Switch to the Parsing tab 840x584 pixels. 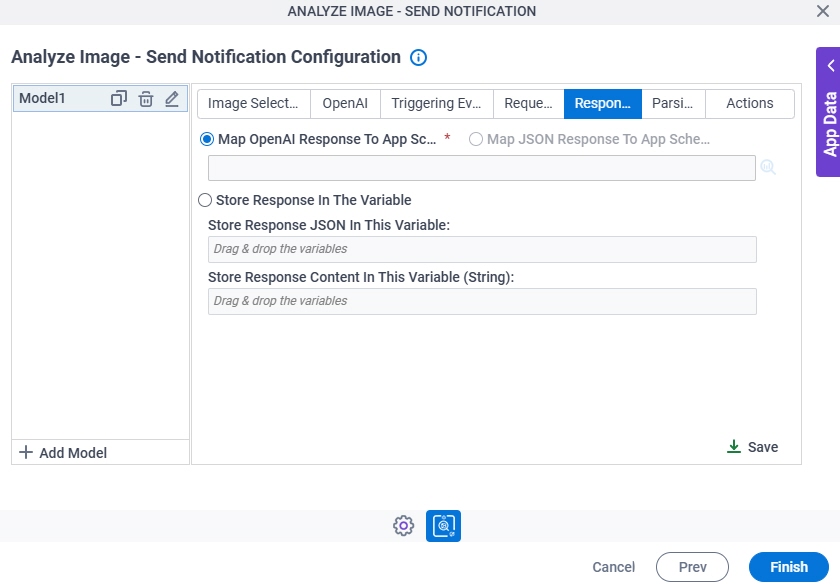click(x=673, y=103)
